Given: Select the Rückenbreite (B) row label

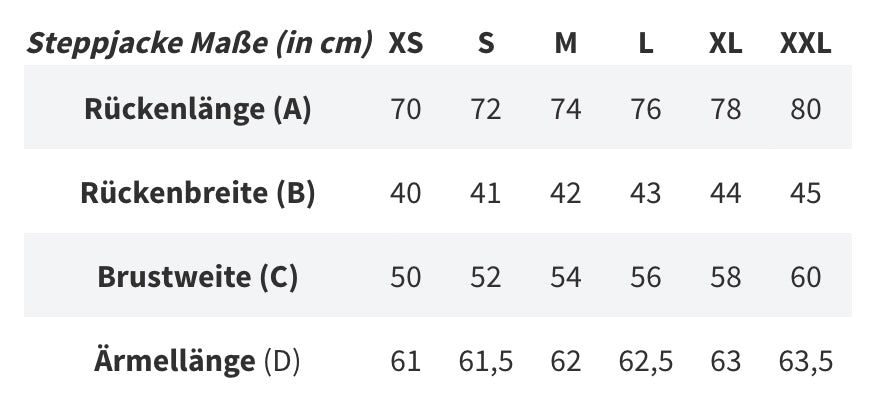Looking at the screenshot, I should click(198, 192).
